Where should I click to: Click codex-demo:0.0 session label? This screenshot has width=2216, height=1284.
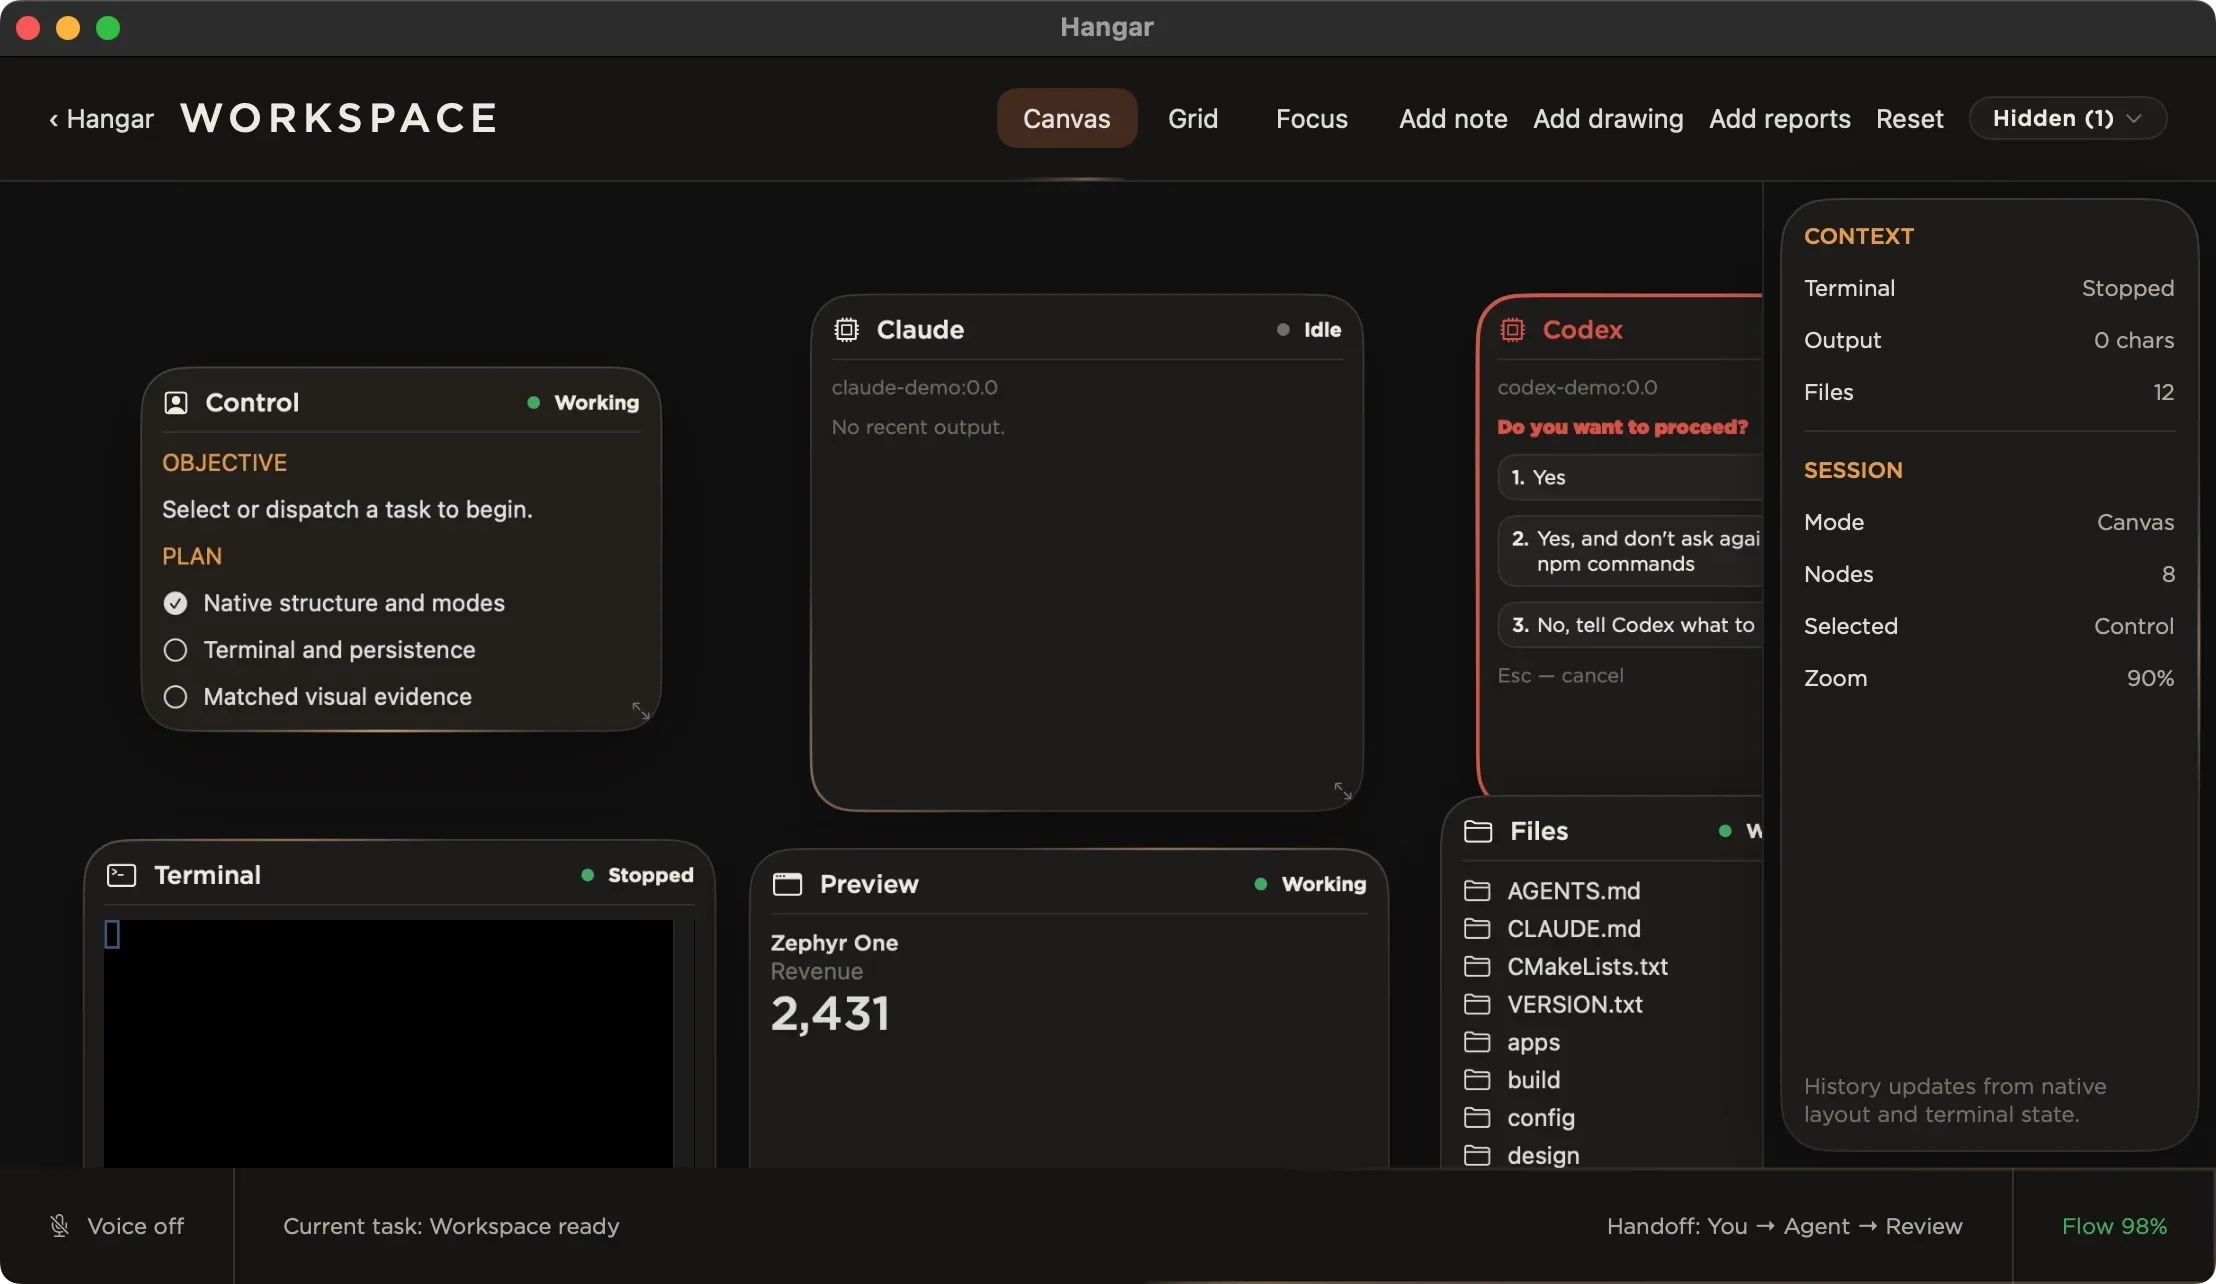1577,387
